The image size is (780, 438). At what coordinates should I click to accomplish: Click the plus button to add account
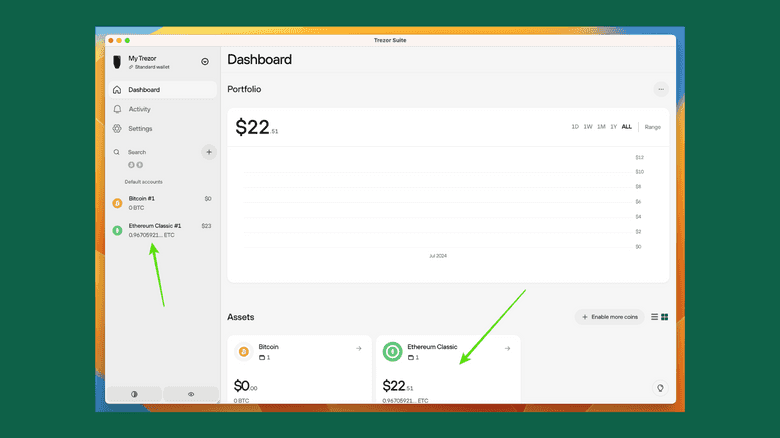[x=209, y=152]
